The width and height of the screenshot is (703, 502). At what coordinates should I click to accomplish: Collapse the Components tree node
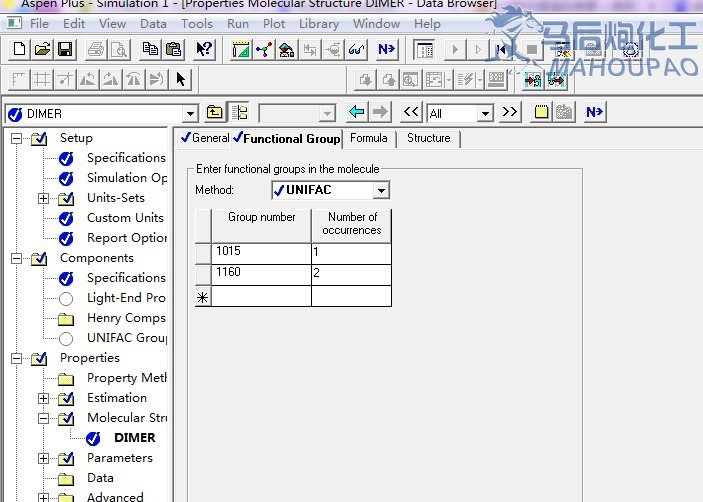click(16, 258)
